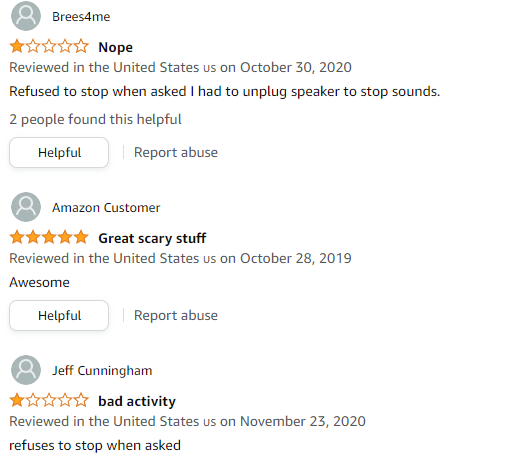Click one-star rating on bad activity review
The image size is (507, 458).
coord(49,400)
